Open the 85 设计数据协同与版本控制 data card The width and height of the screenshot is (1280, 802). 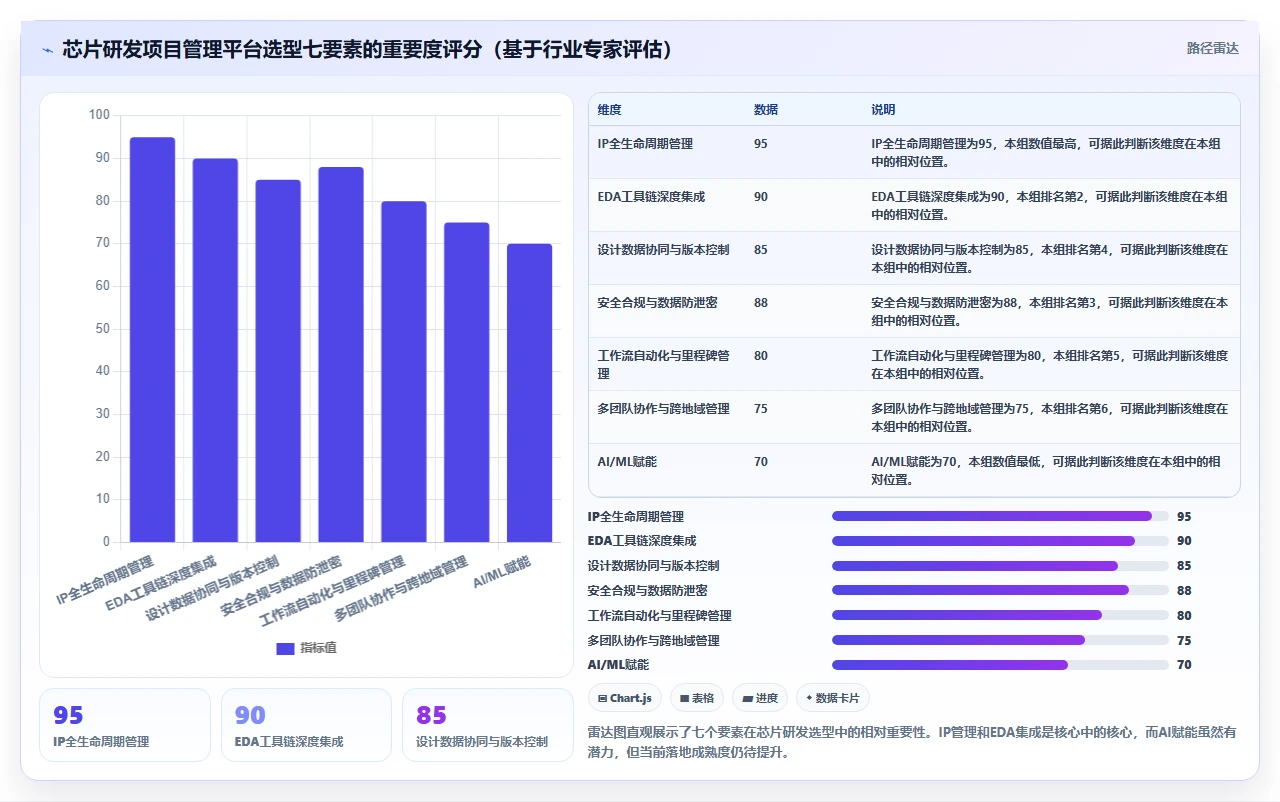[x=488, y=725]
